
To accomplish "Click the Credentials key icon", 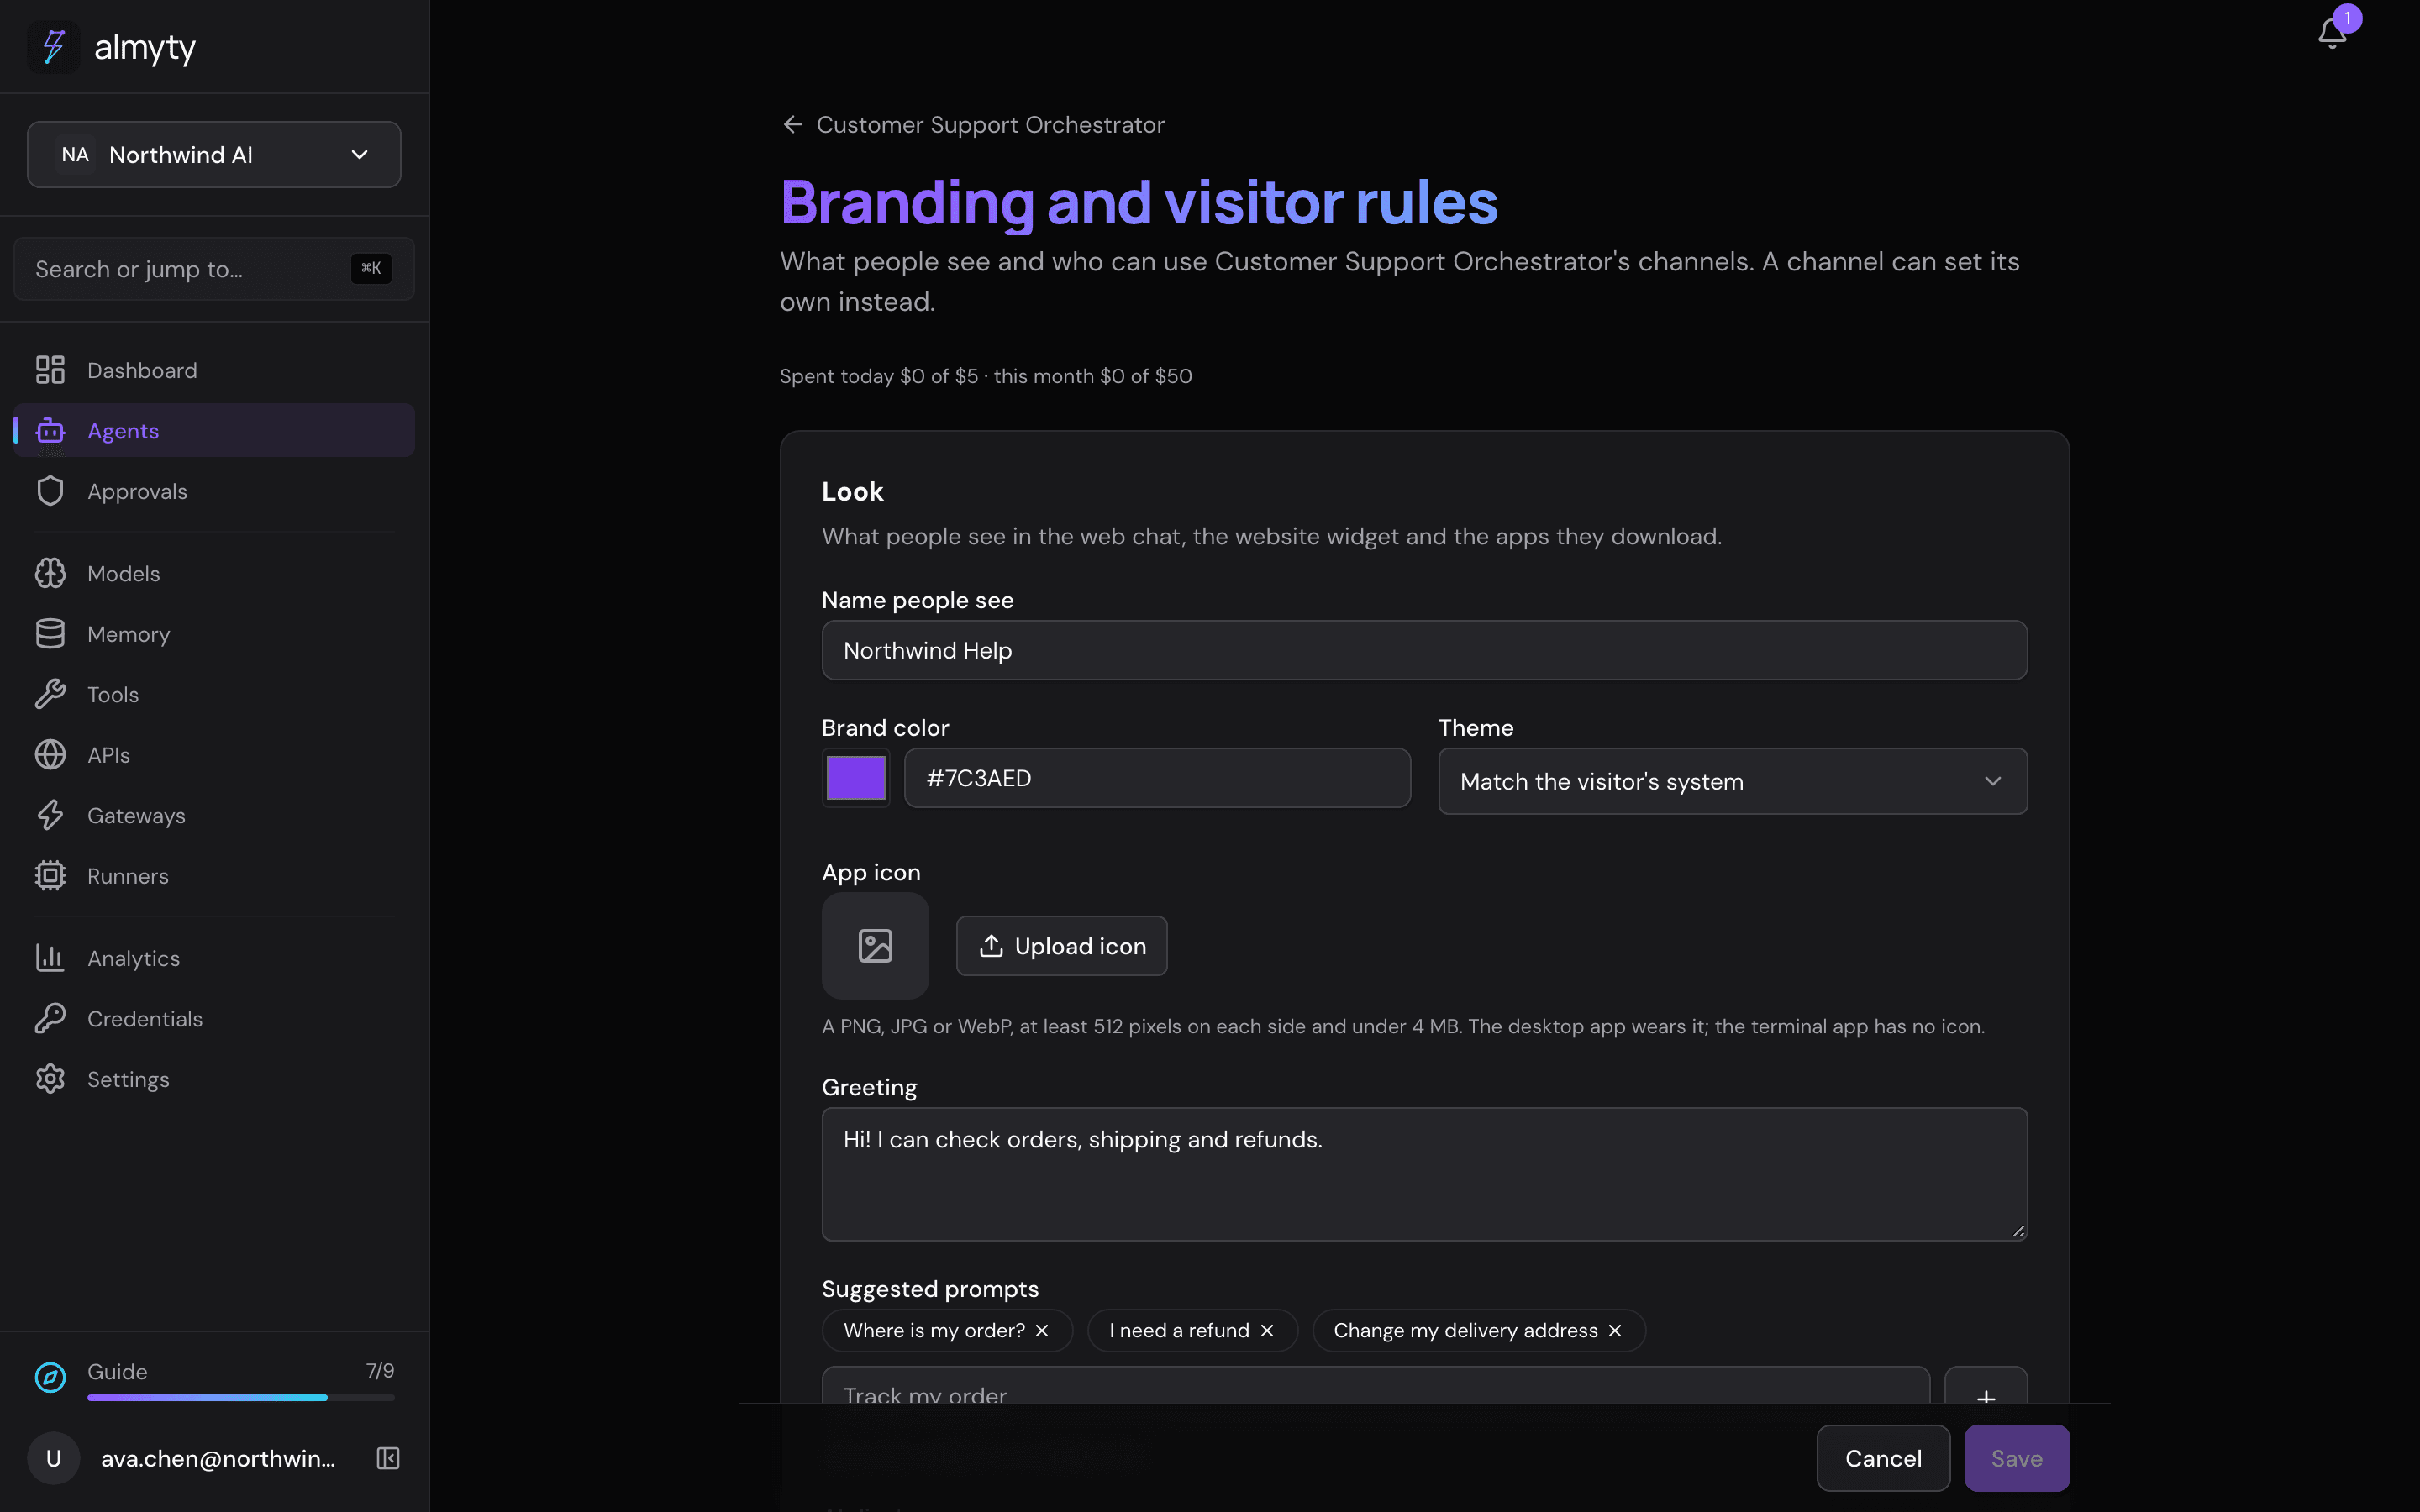I will tap(50, 1018).
